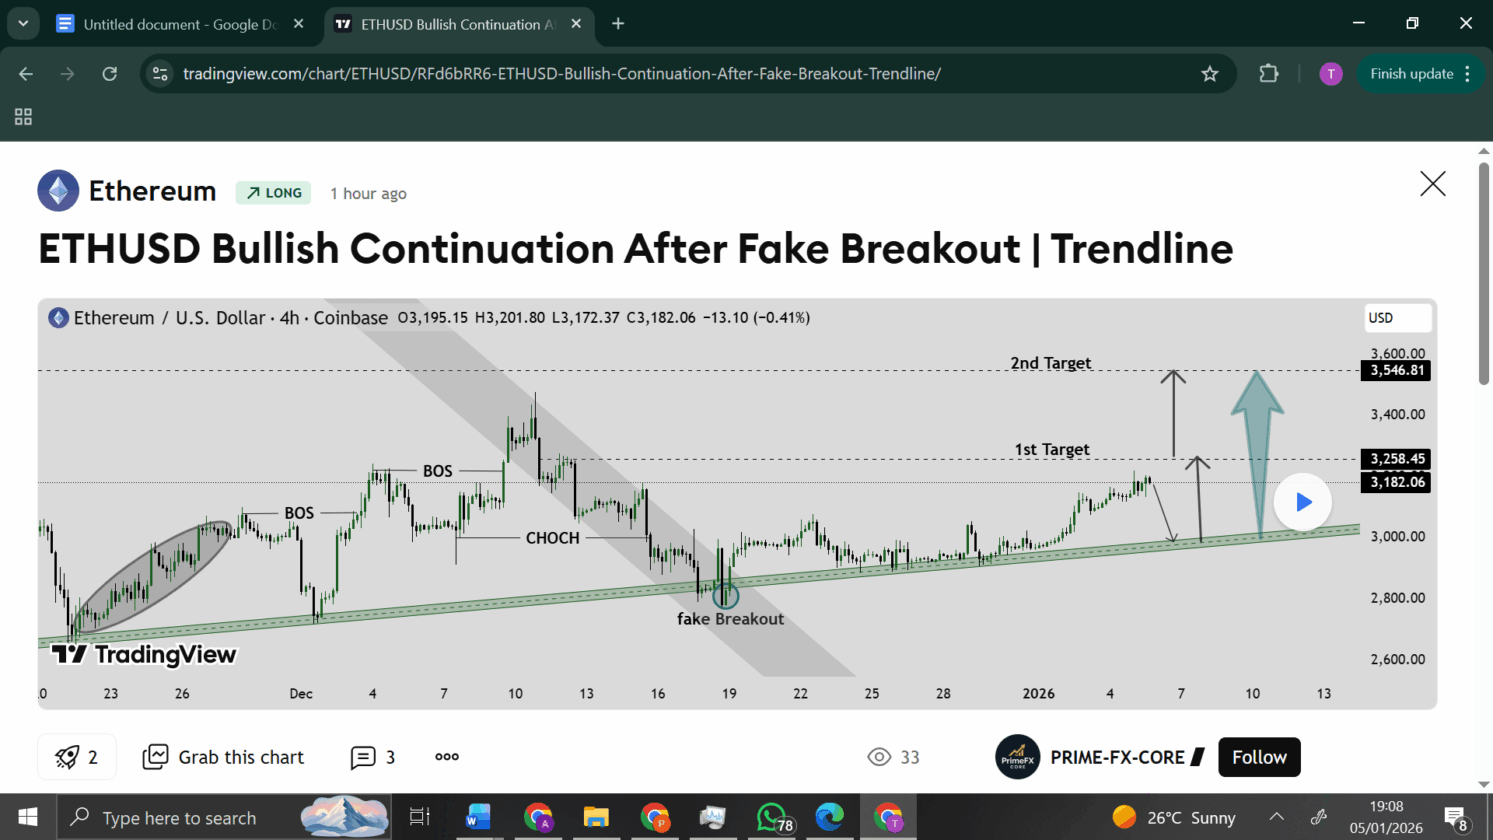Click the Finish update button
The width and height of the screenshot is (1493, 840).
tap(1411, 74)
